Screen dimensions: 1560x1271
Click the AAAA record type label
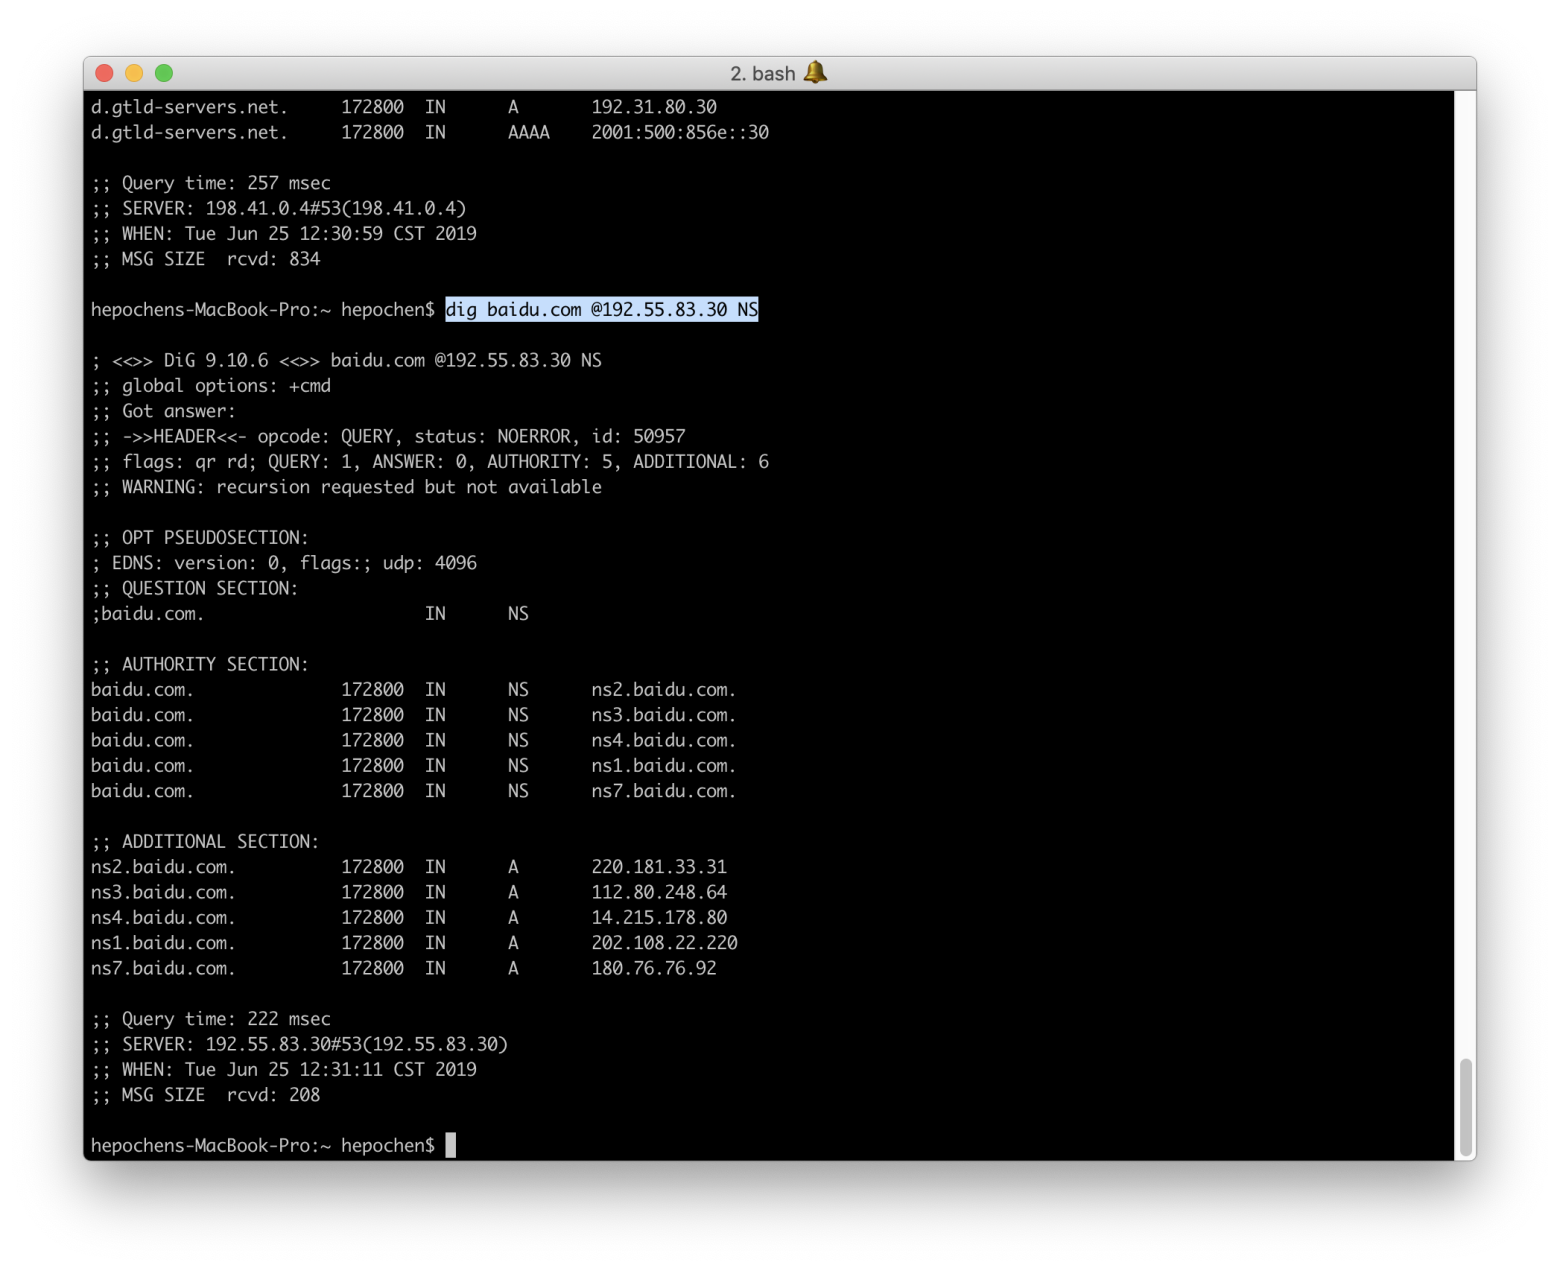pyautogui.click(x=529, y=132)
